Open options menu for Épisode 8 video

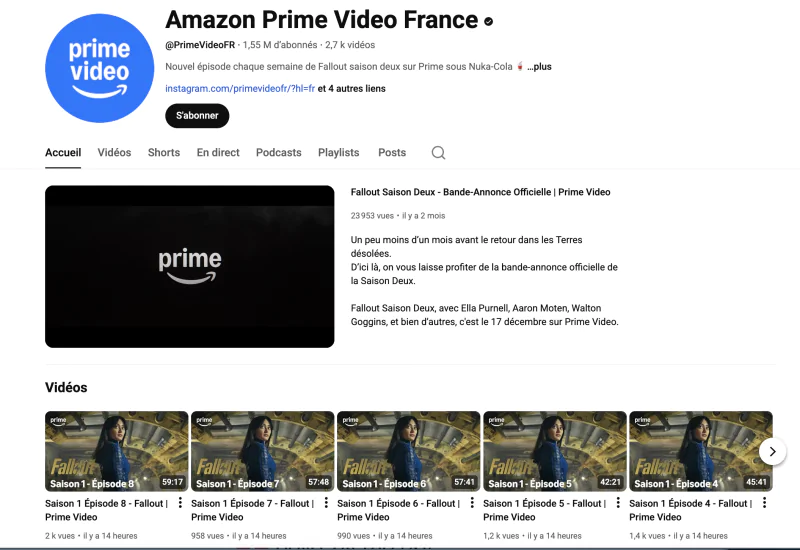[x=180, y=503]
